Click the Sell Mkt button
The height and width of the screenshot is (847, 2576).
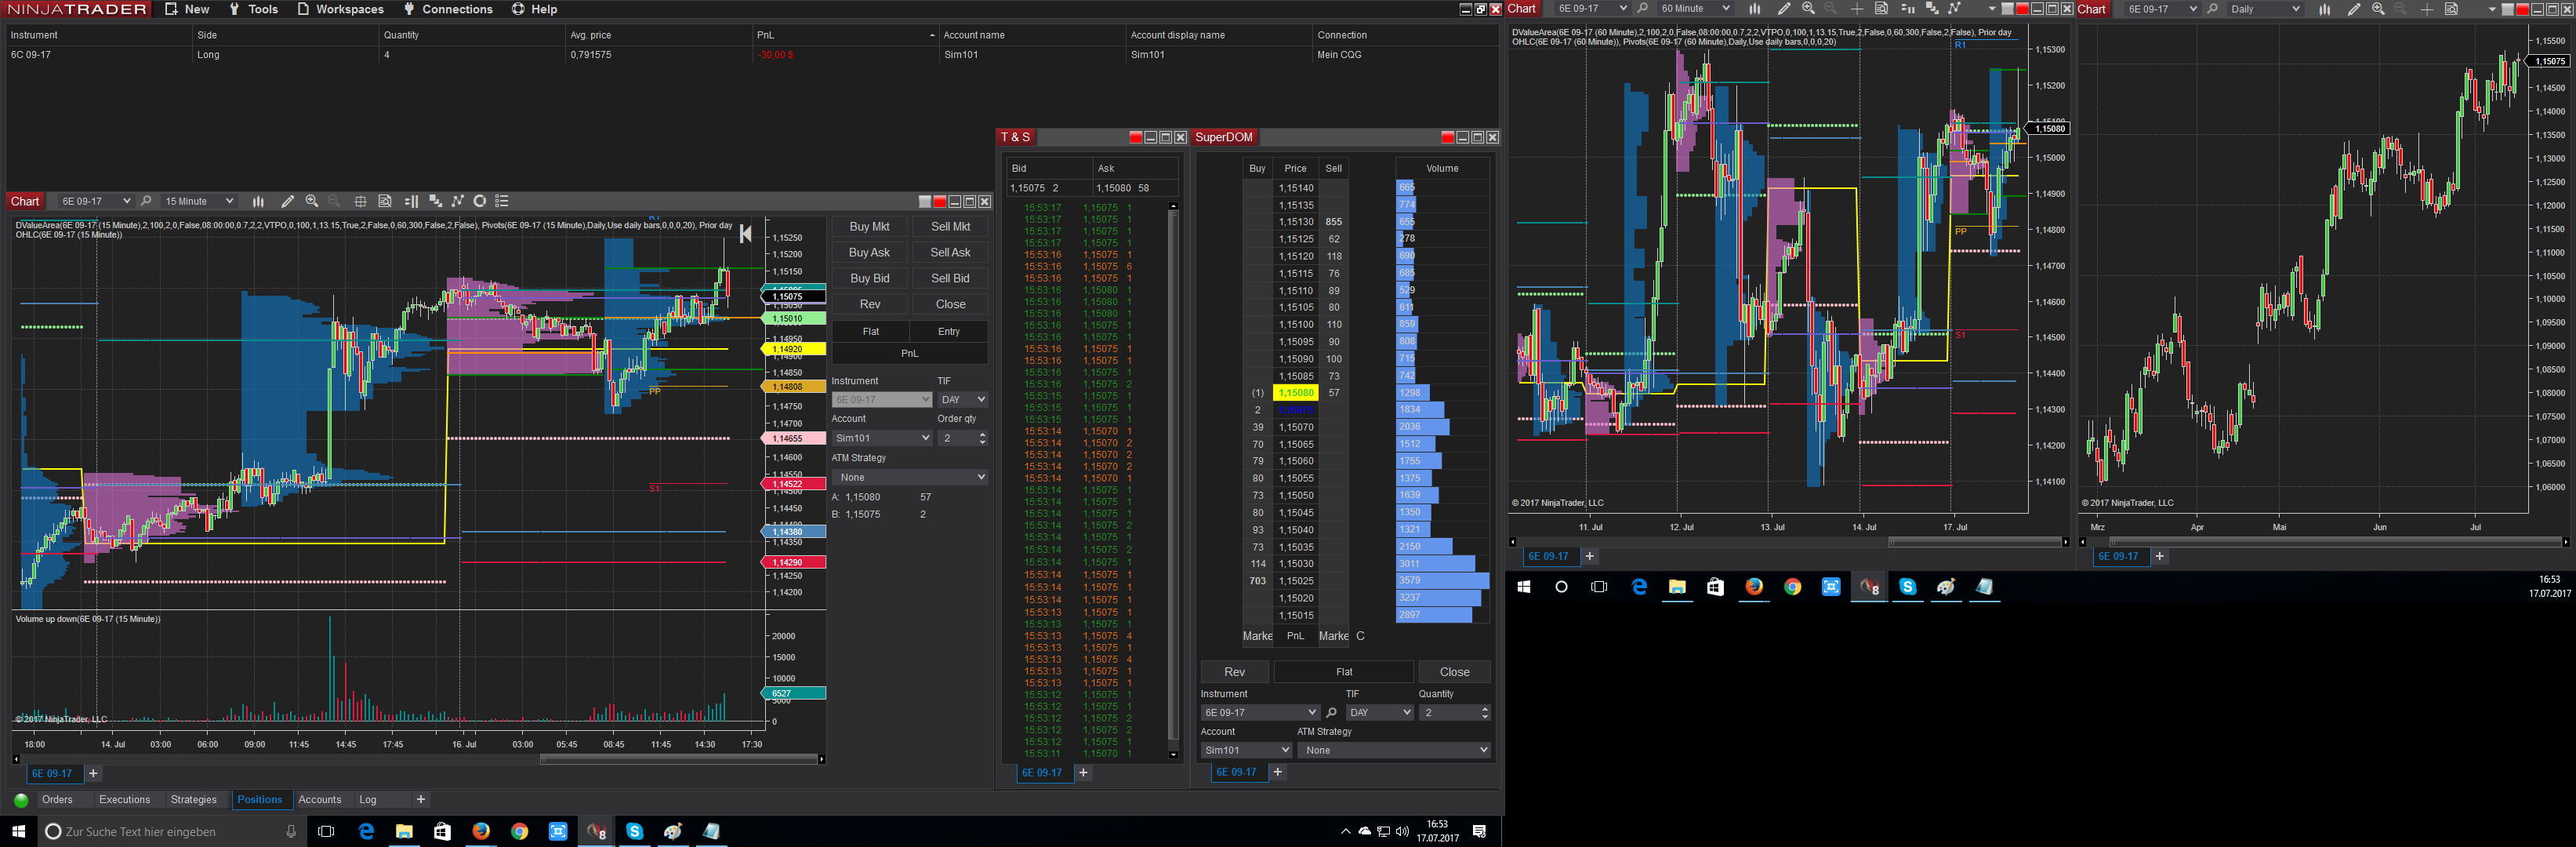[950, 227]
